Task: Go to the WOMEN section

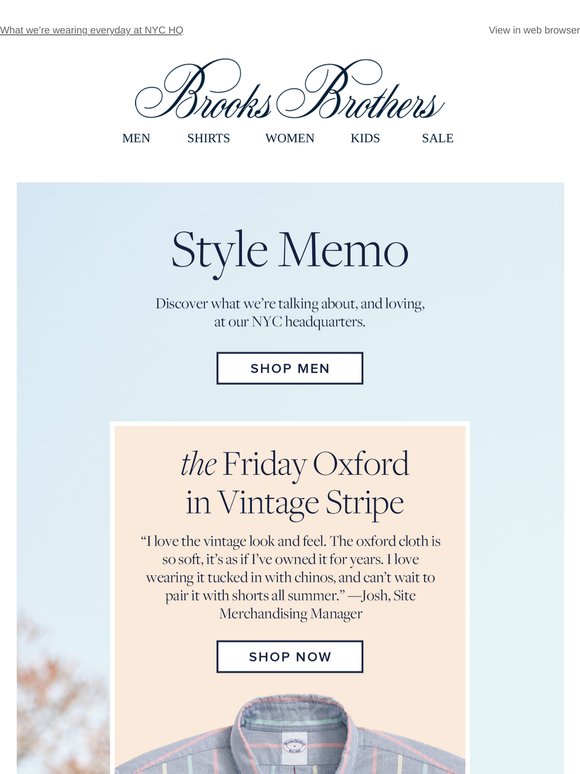Action: 290,138
